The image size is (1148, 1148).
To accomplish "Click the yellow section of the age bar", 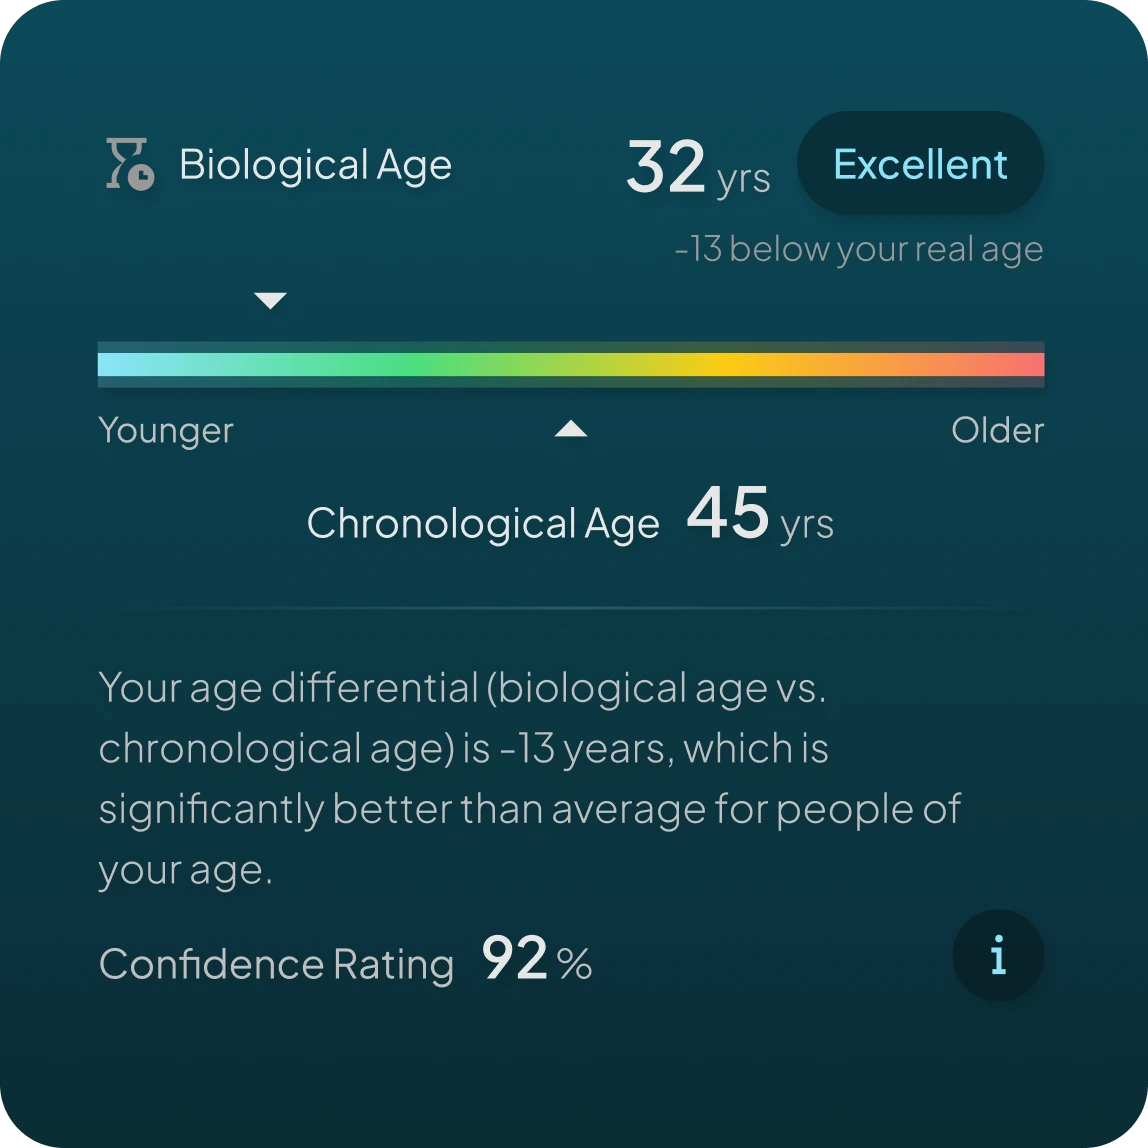I will click(x=730, y=364).
